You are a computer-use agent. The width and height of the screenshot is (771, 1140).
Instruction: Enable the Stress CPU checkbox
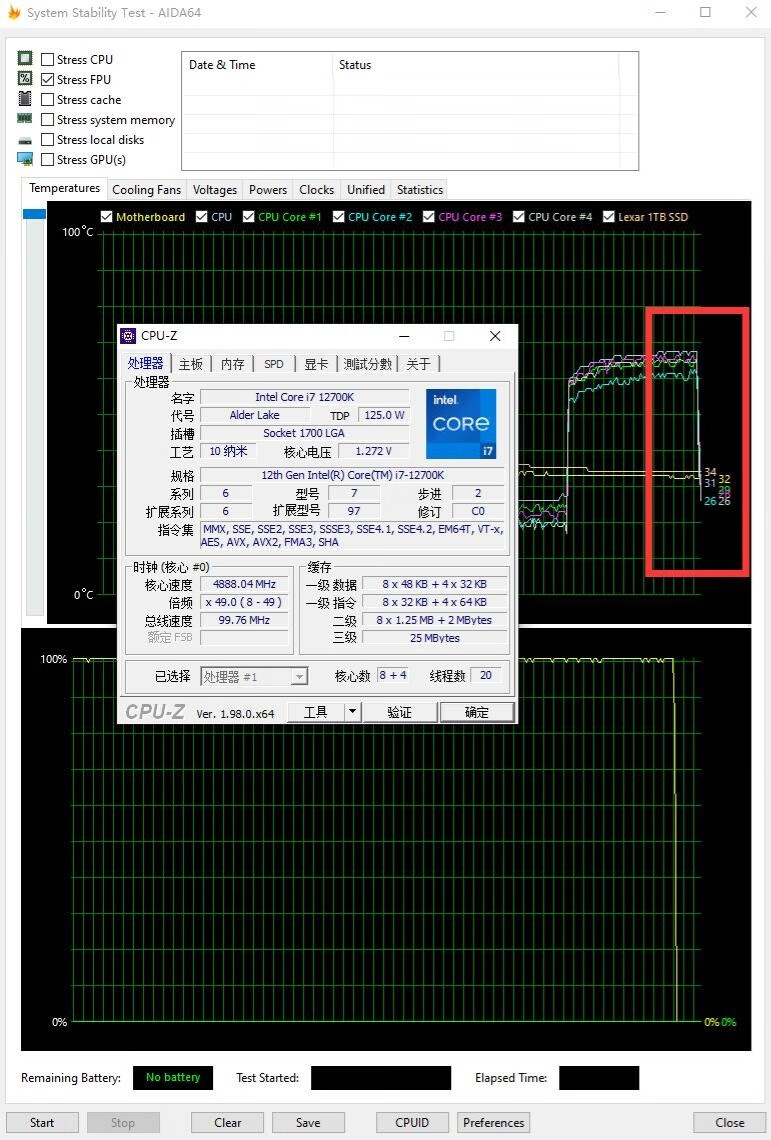point(47,60)
